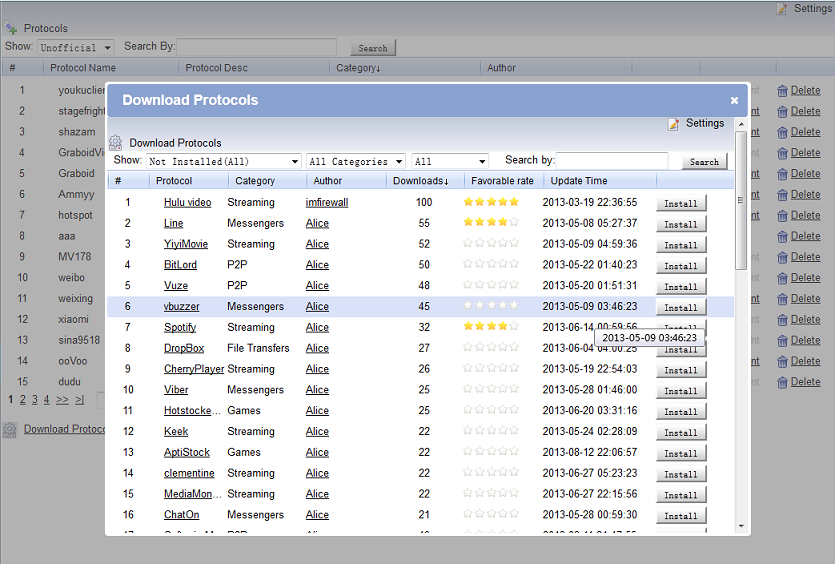The height and width of the screenshot is (564, 835).
Task: Click the Search By field in background page
Action: point(257,47)
